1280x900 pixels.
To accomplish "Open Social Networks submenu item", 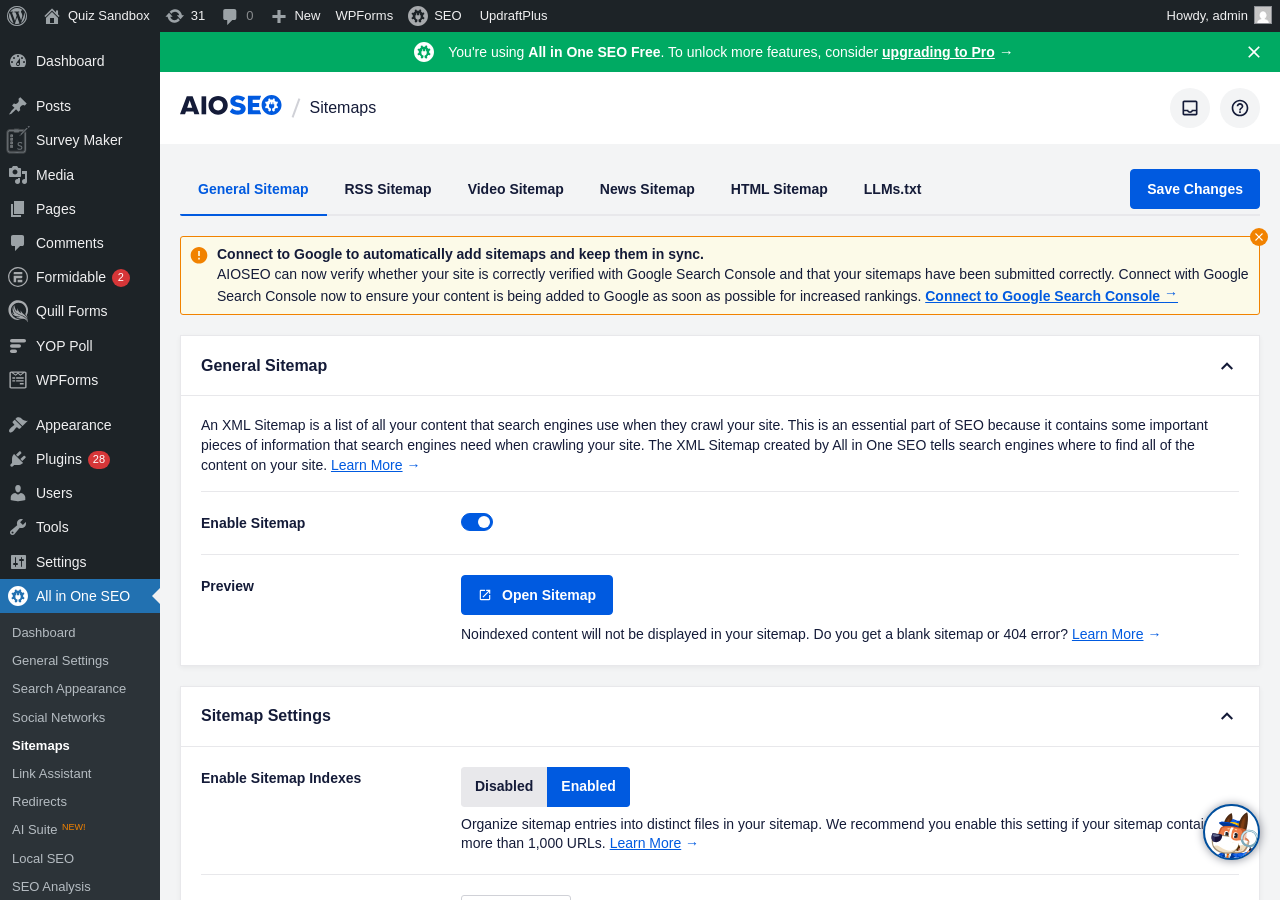I will click(58, 717).
